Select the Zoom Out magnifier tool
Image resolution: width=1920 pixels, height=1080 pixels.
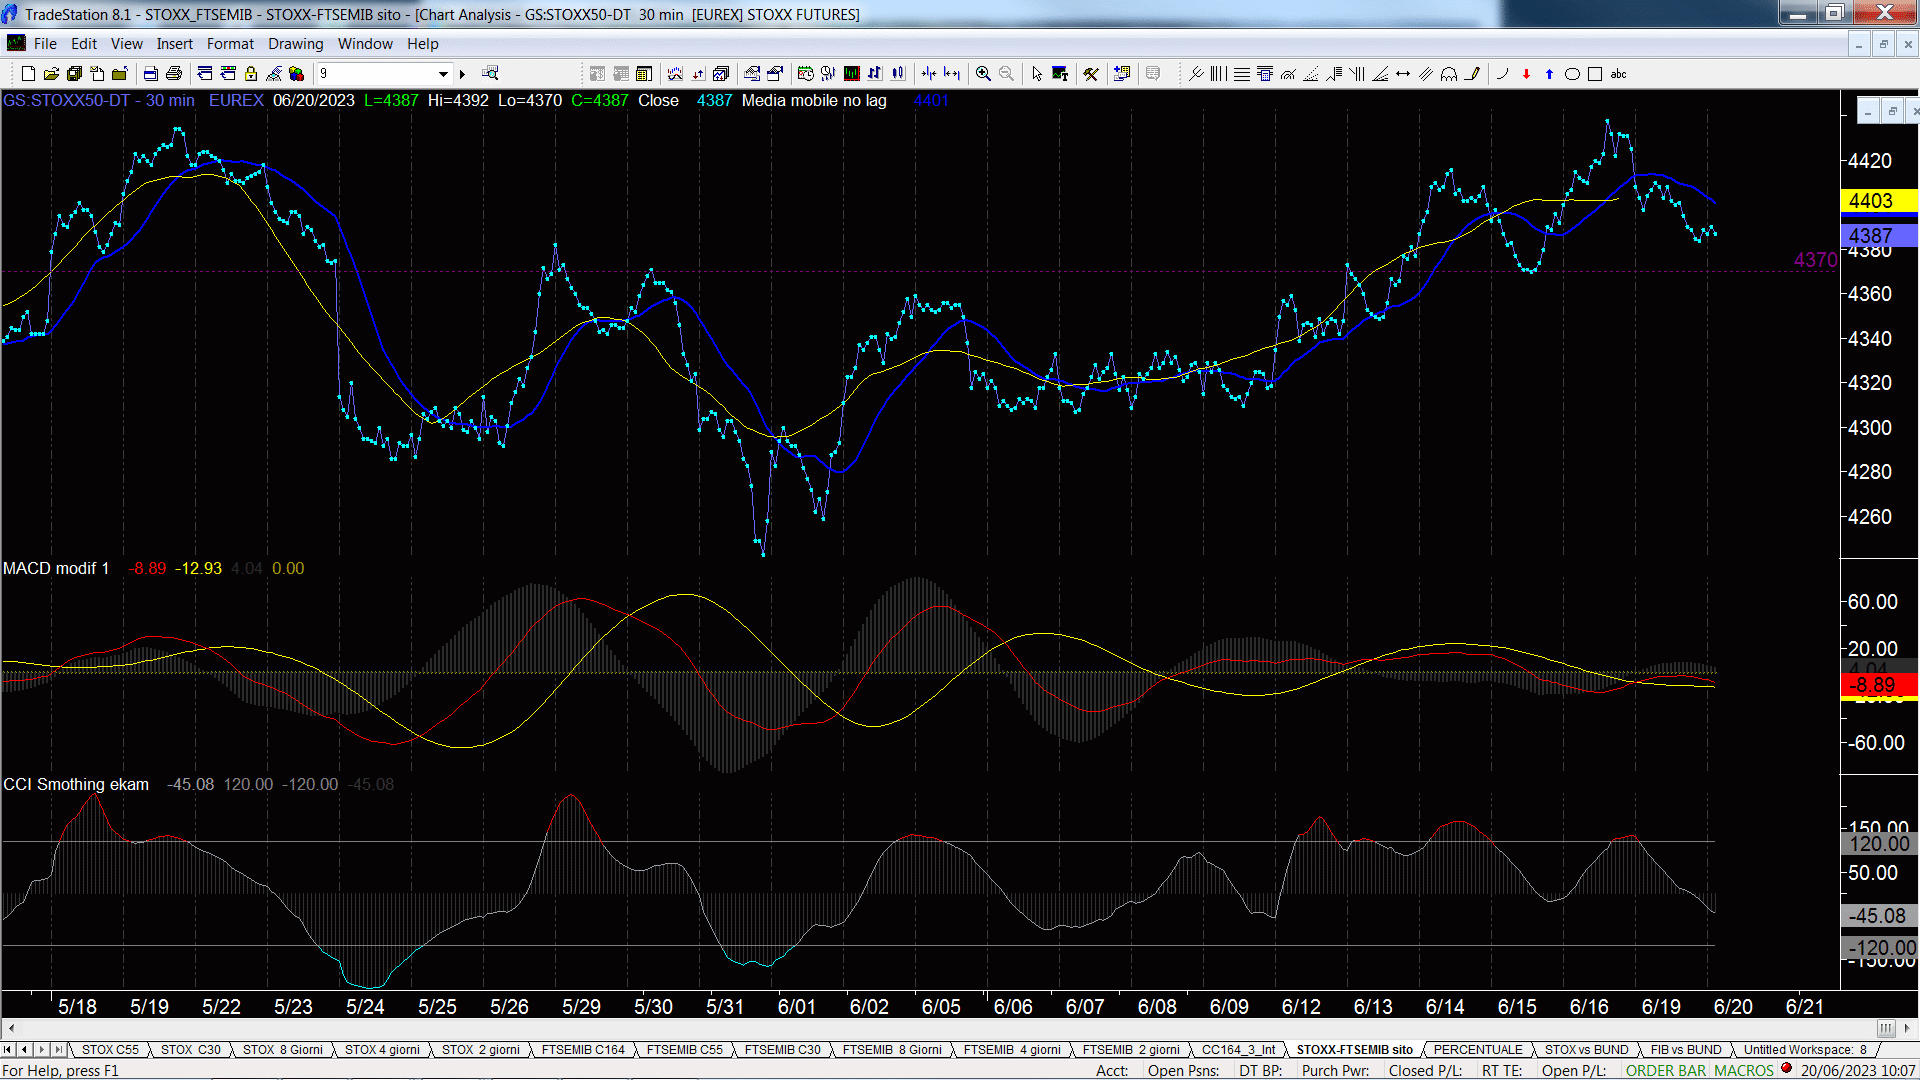(1006, 74)
